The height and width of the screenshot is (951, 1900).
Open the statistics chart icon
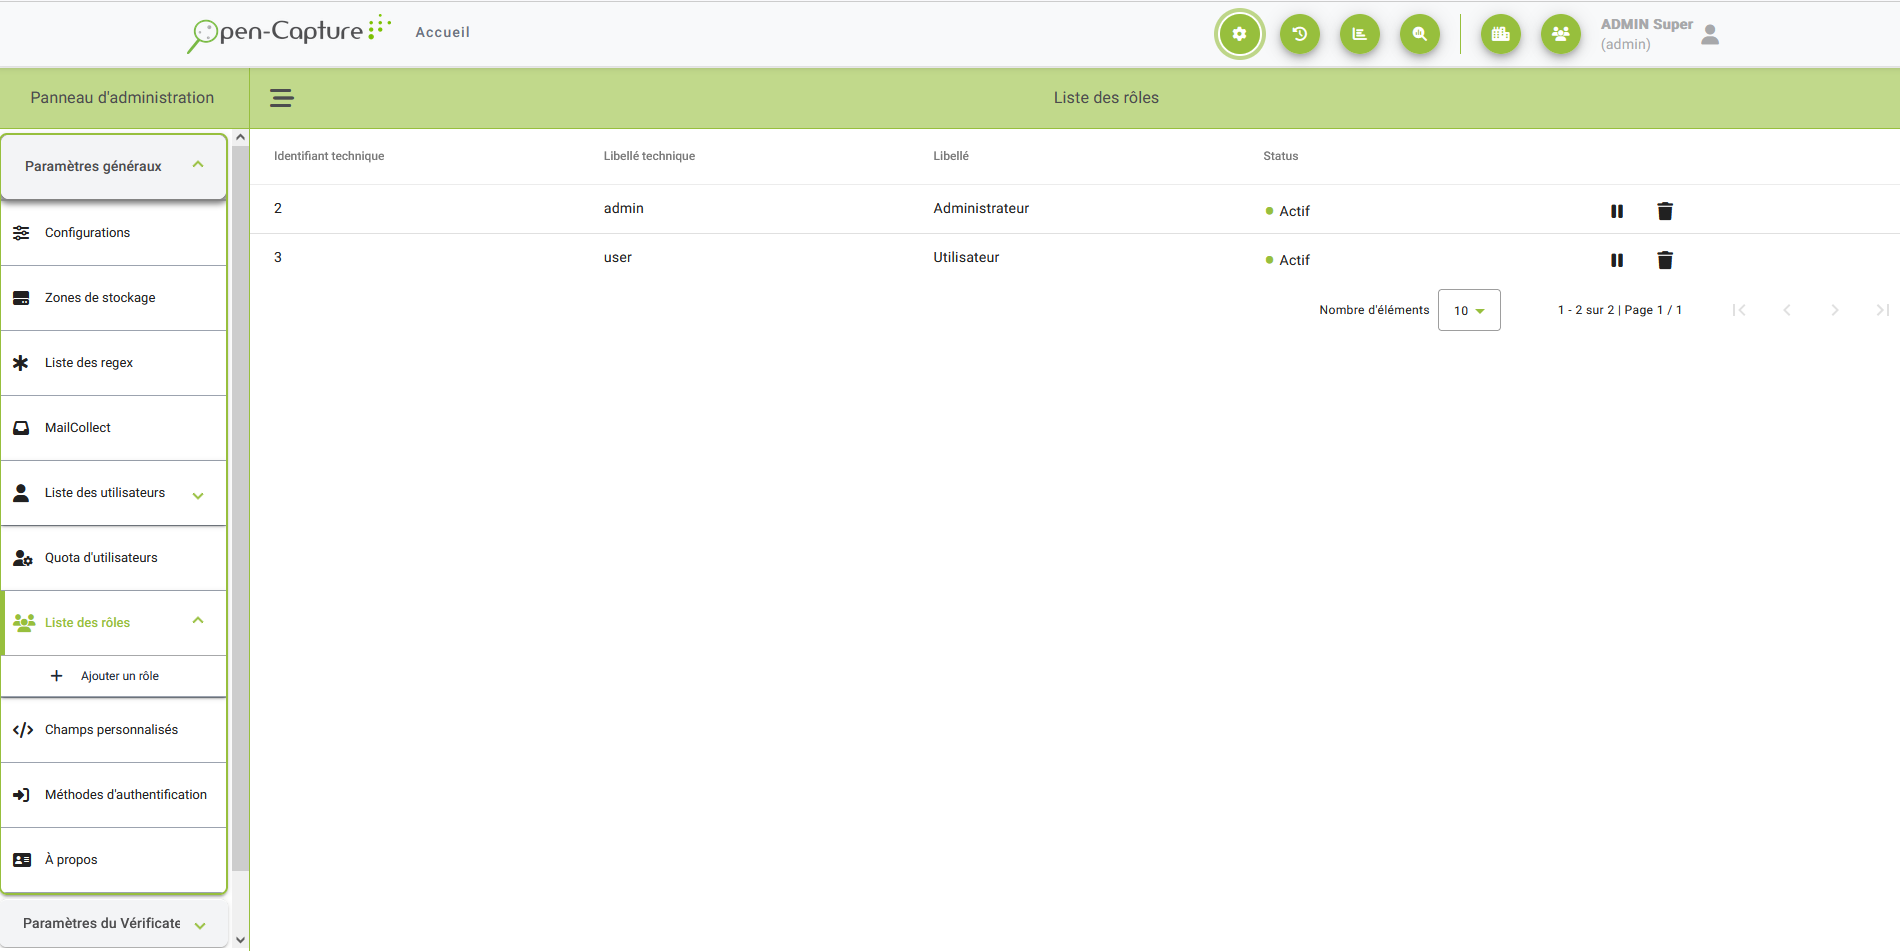pos(1359,34)
